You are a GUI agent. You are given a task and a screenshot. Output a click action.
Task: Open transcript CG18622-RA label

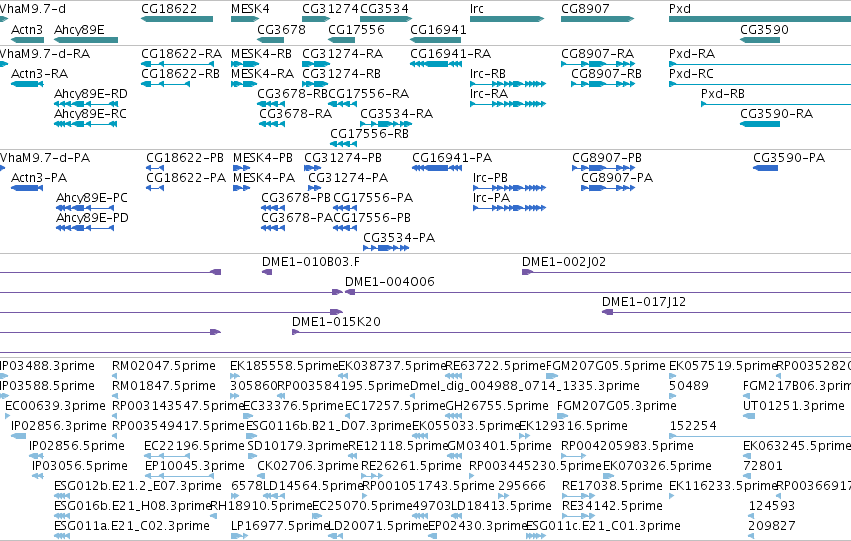tap(181, 54)
